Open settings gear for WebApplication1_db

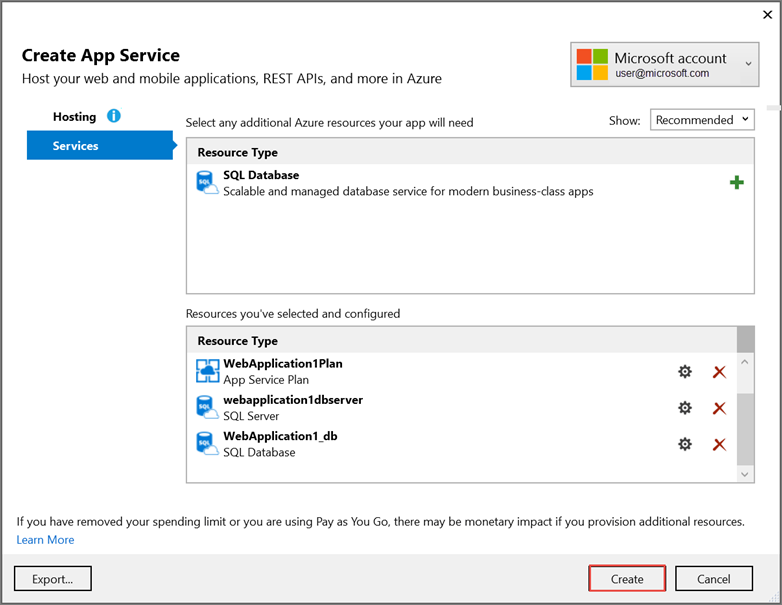point(685,444)
